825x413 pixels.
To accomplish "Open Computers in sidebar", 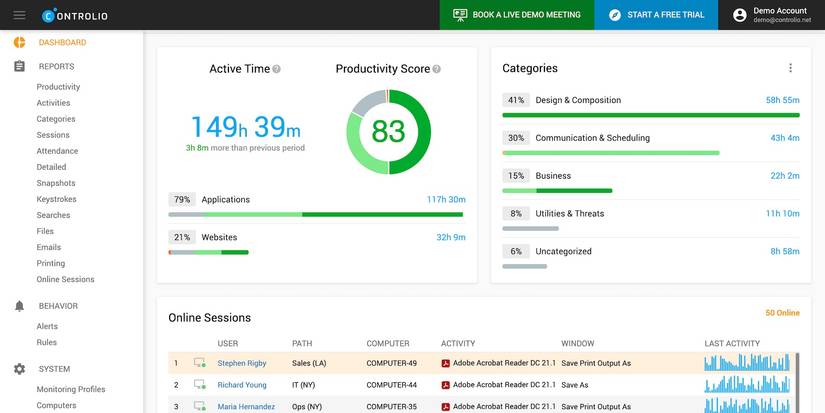I will (56, 406).
